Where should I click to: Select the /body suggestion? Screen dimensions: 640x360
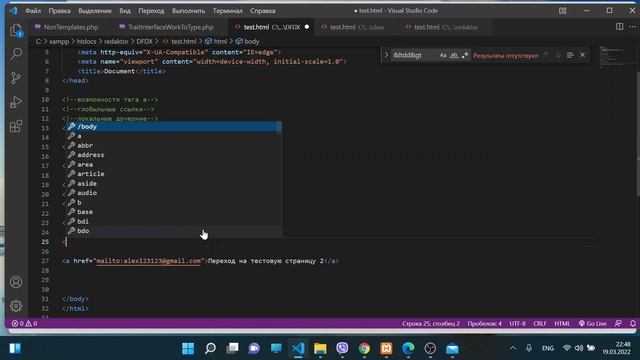point(174,127)
